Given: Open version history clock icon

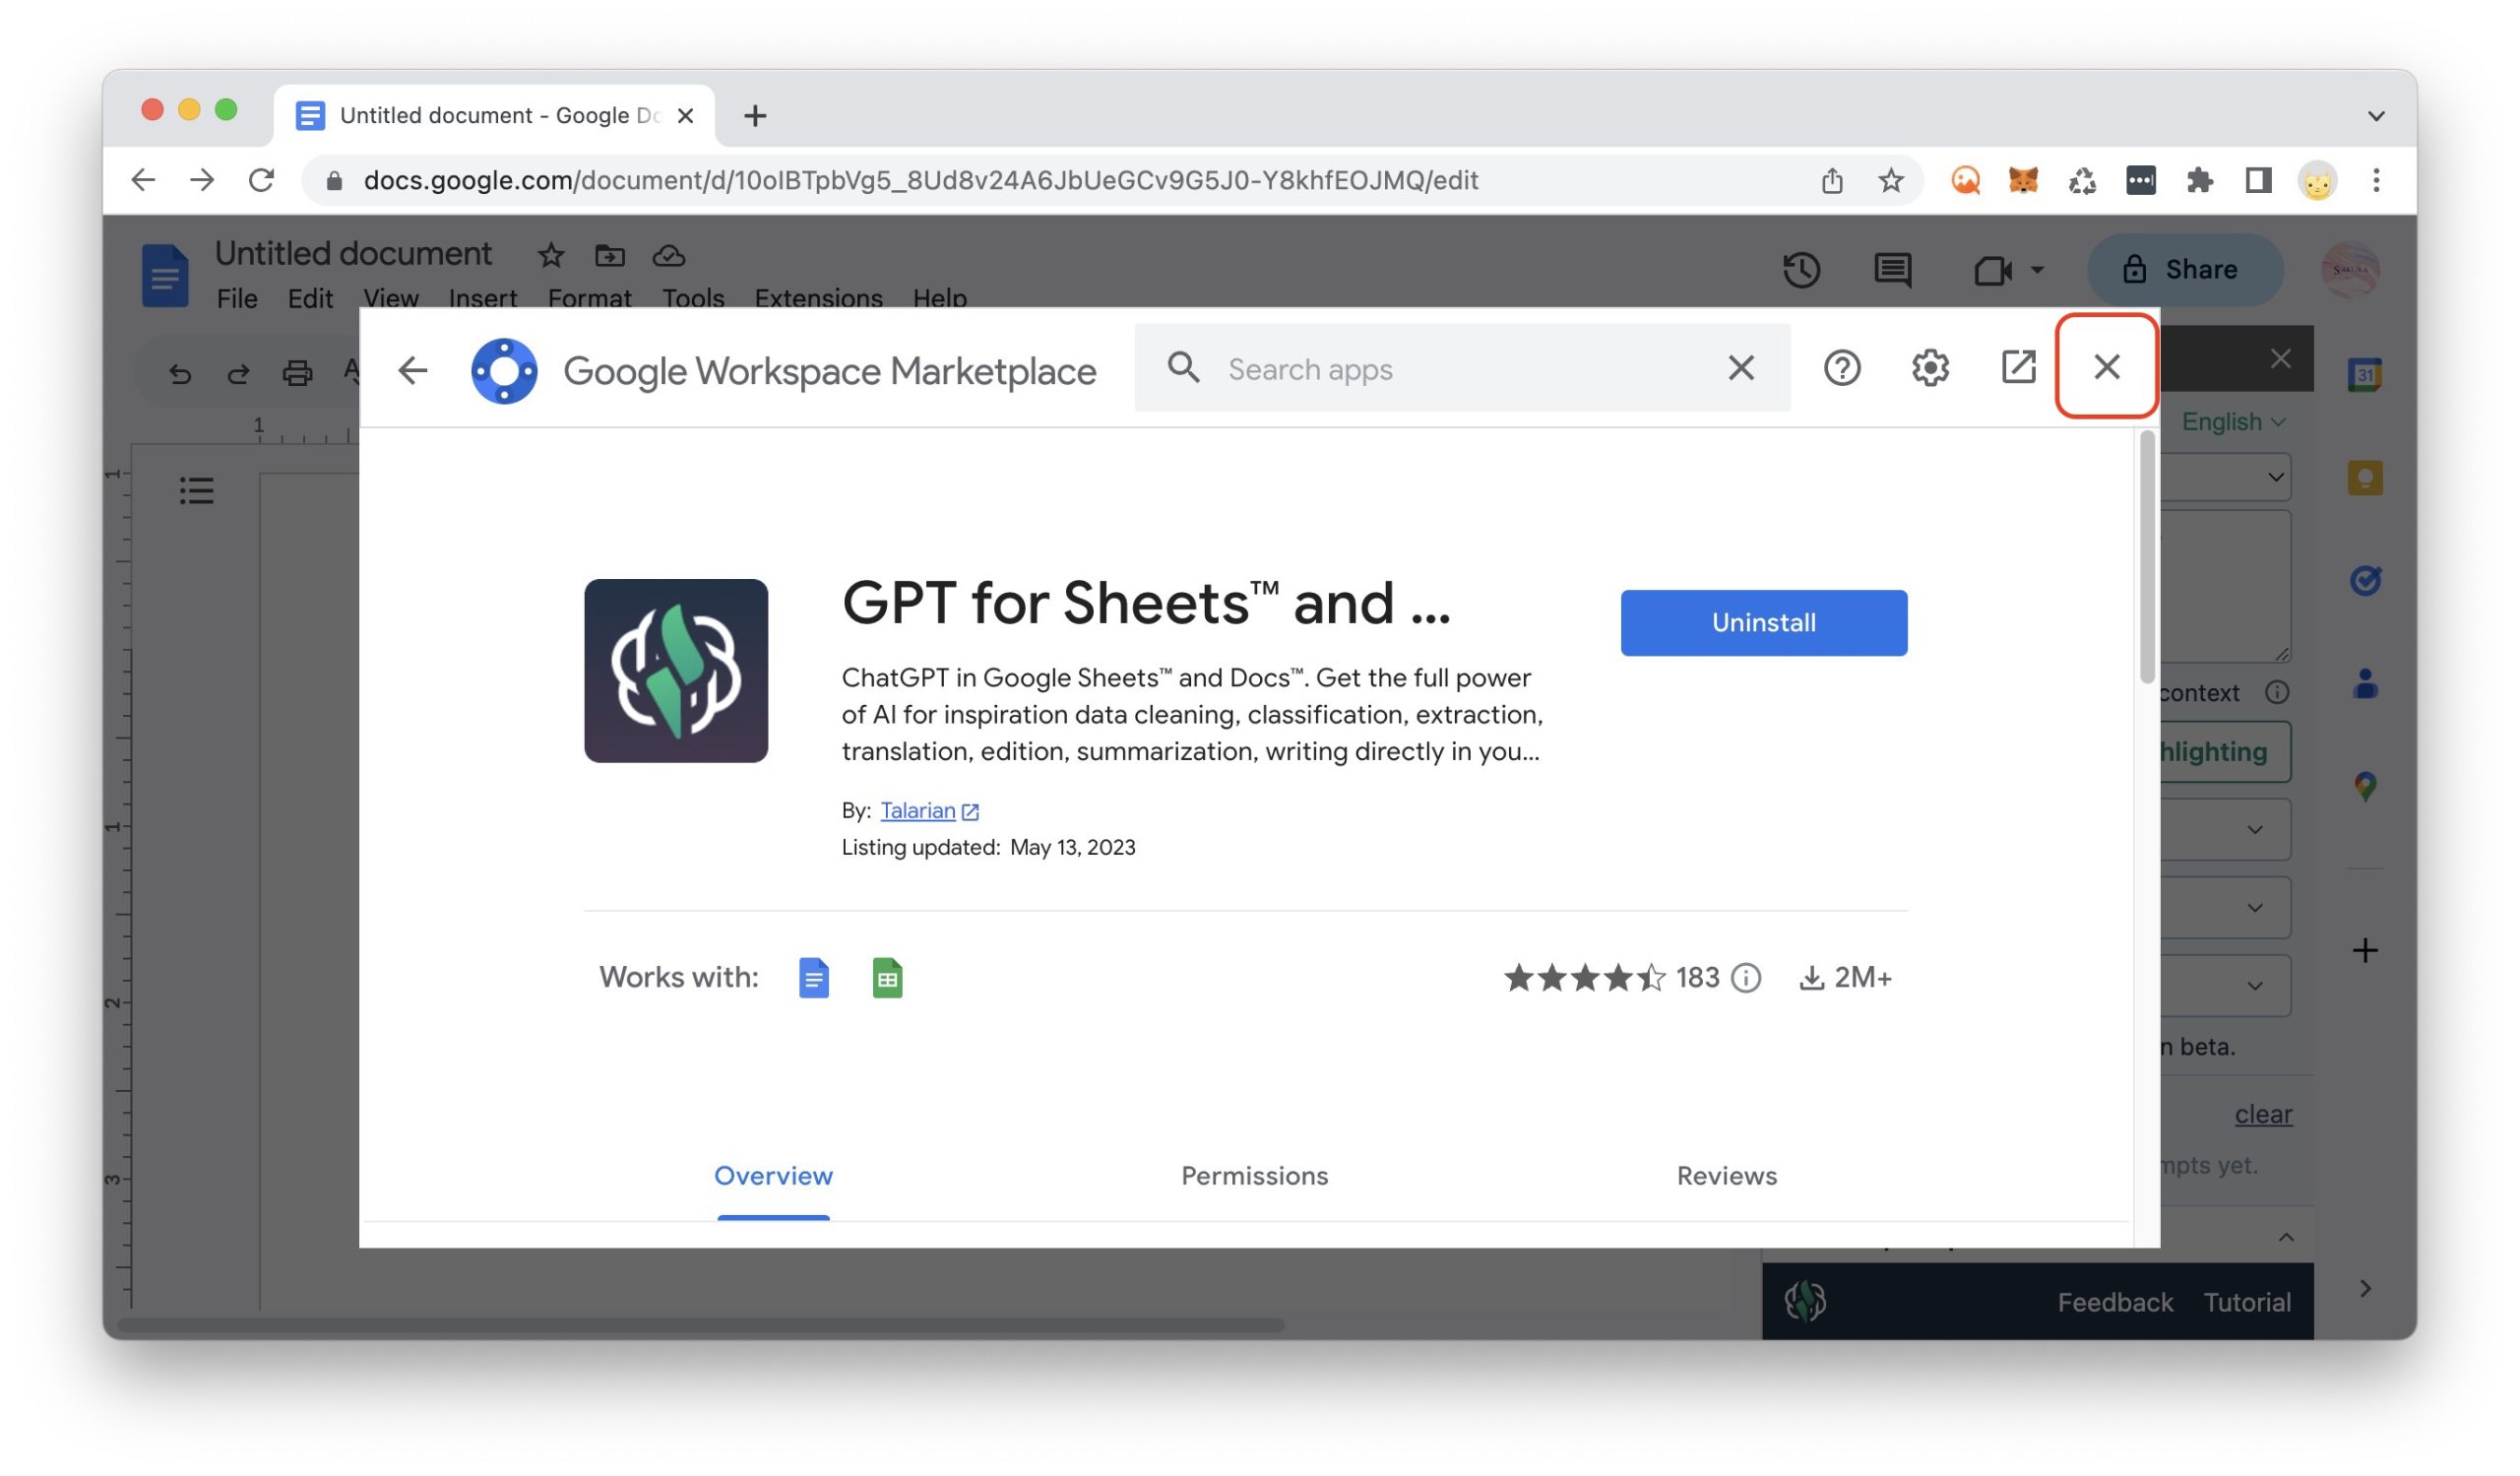Looking at the screenshot, I should tap(1801, 270).
